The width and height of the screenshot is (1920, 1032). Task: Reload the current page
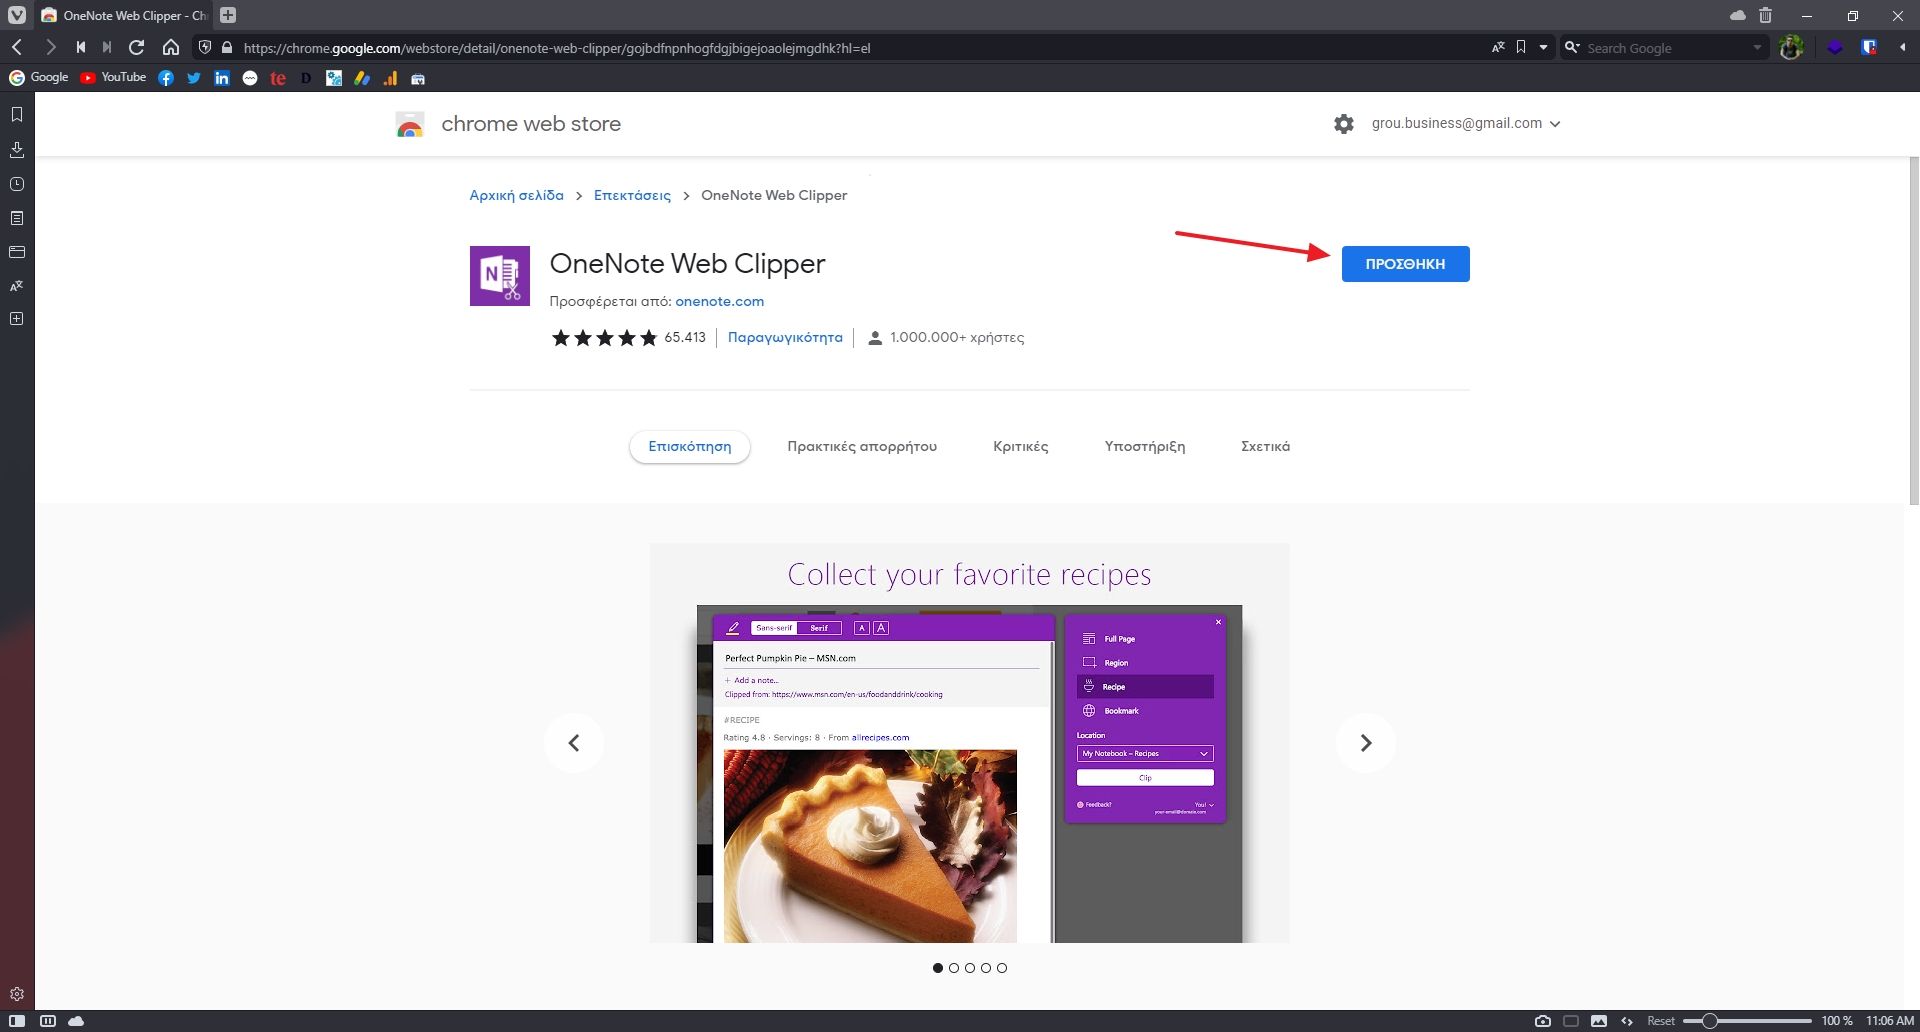137,47
